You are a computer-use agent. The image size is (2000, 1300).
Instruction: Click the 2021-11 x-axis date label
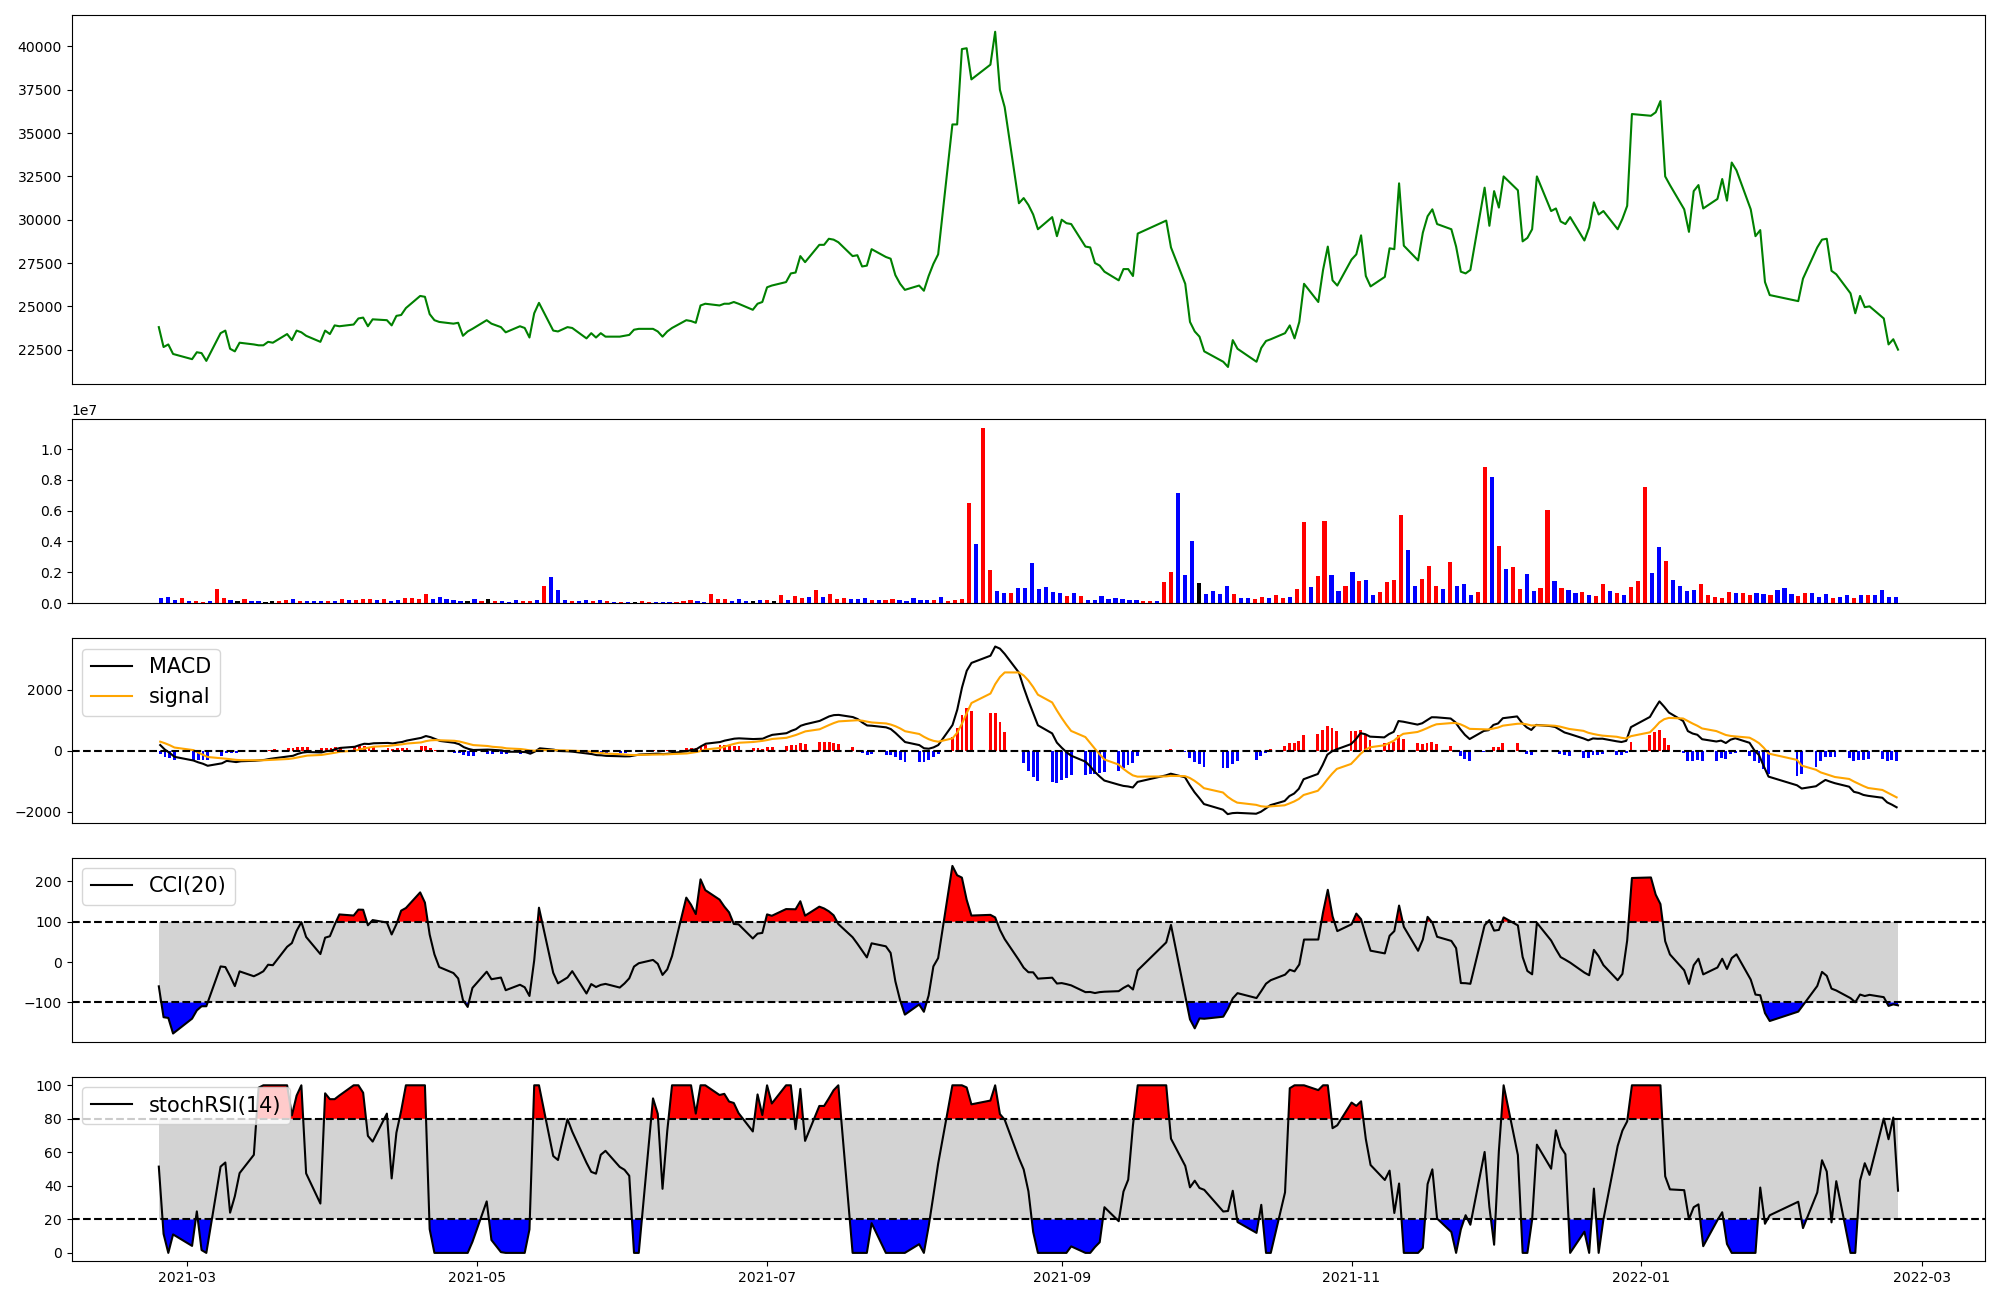(1352, 1276)
